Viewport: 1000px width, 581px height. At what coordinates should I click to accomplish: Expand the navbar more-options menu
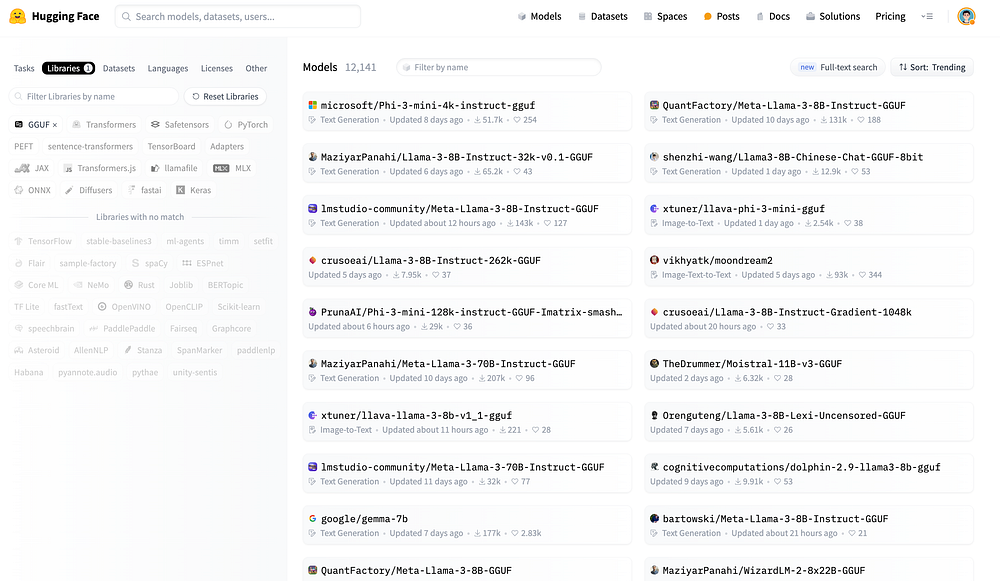pyautogui.click(x=927, y=17)
